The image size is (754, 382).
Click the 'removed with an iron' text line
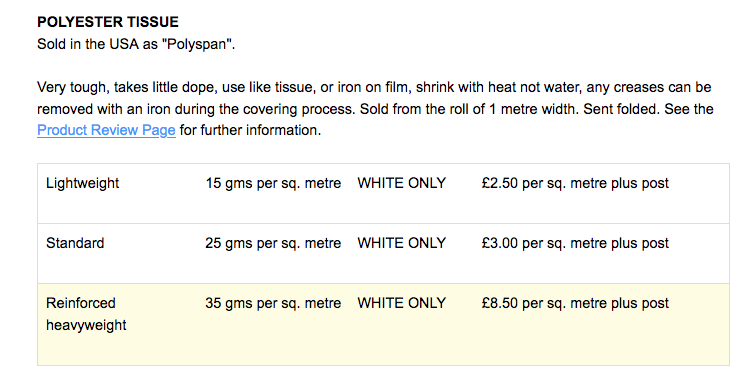[375, 109]
